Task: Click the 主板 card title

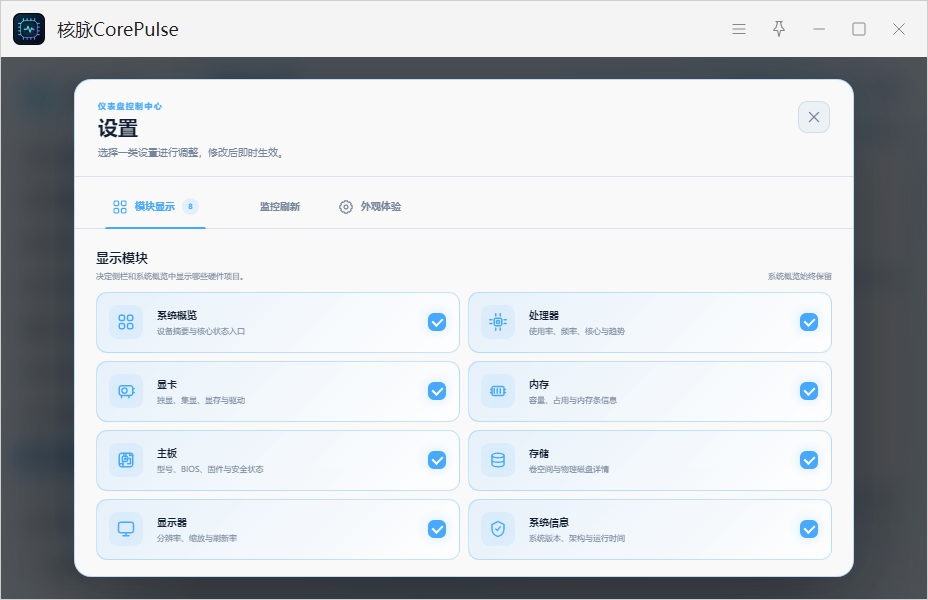Action: pyautogui.click(x=167, y=453)
